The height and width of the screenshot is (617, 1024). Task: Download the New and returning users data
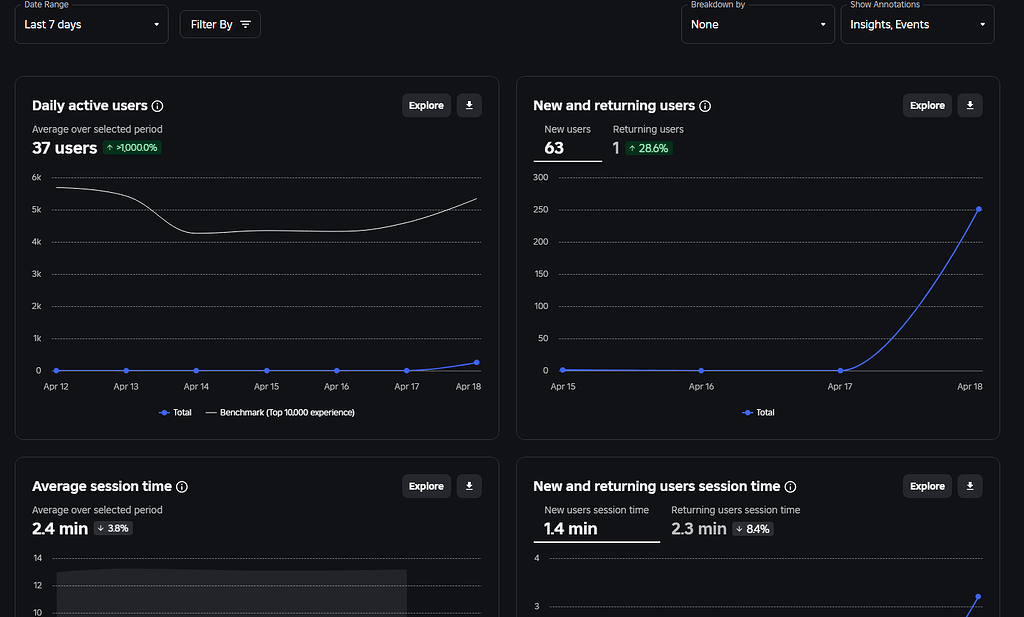[969, 105]
